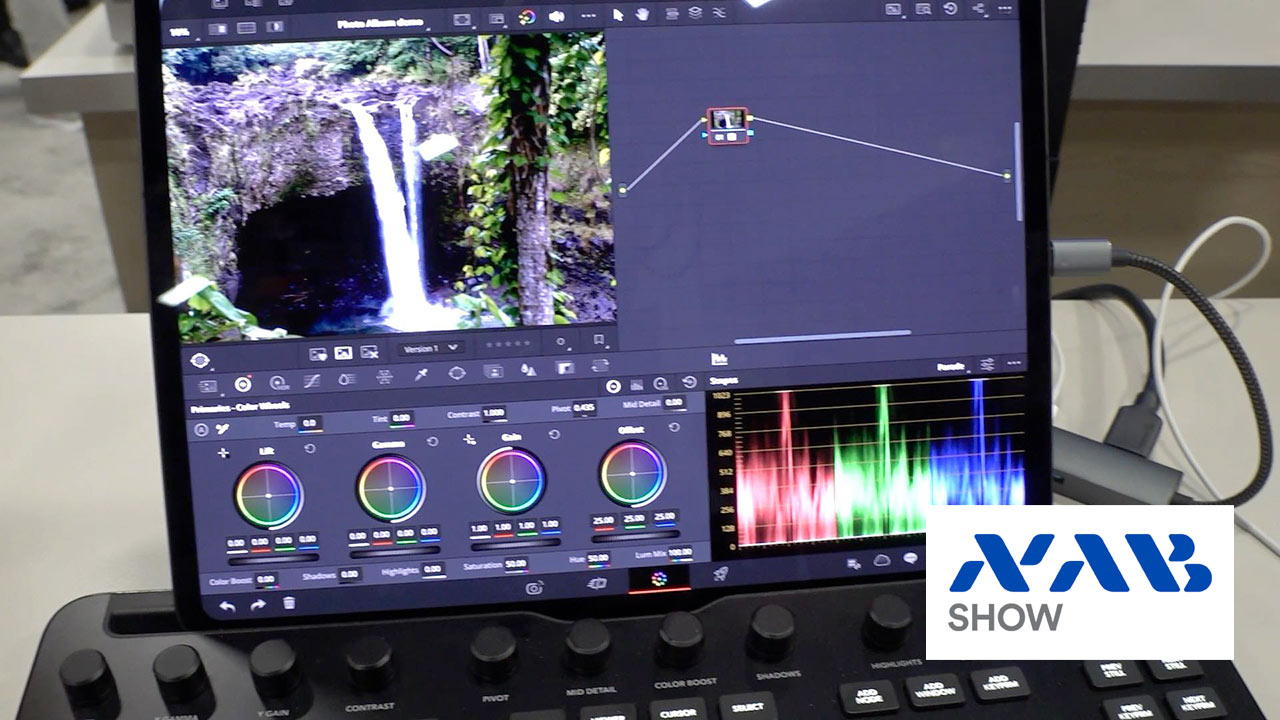Select the hand pan tool
Image resolution: width=1280 pixels, height=720 pixels.
[643, 14]
